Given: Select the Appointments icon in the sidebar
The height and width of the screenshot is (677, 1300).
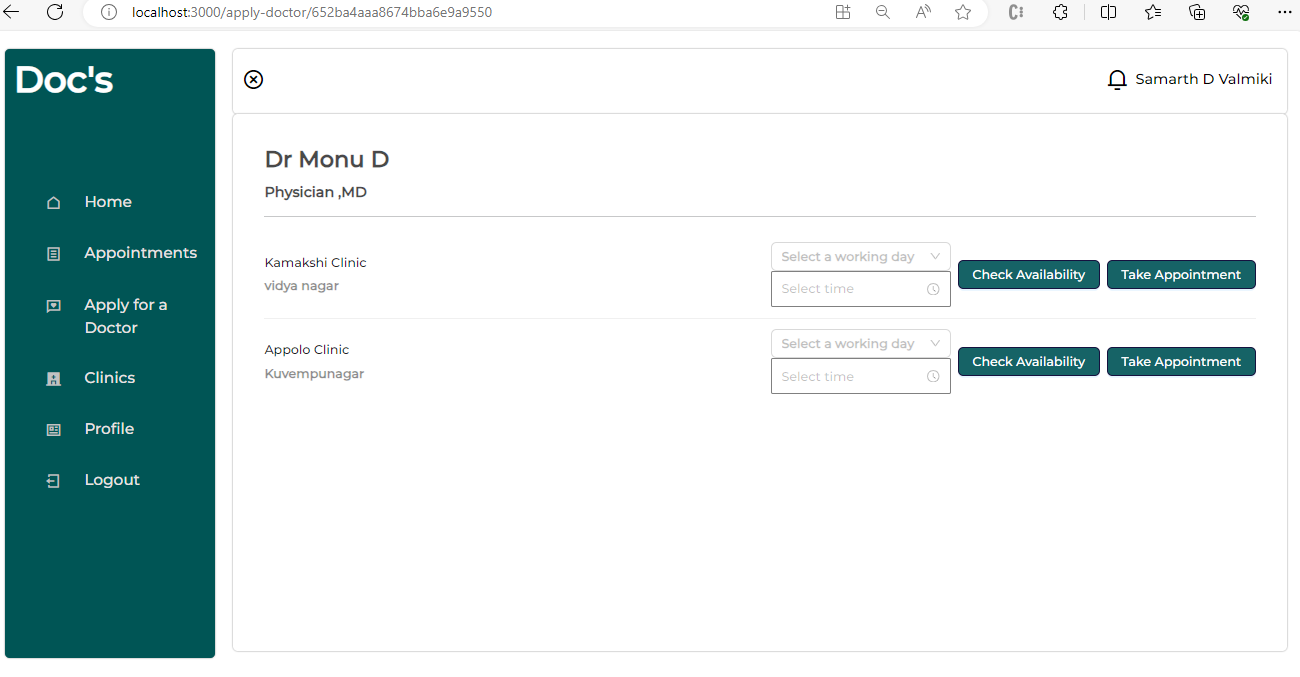Looking at the screenshot, I should [x=53, y=253].
